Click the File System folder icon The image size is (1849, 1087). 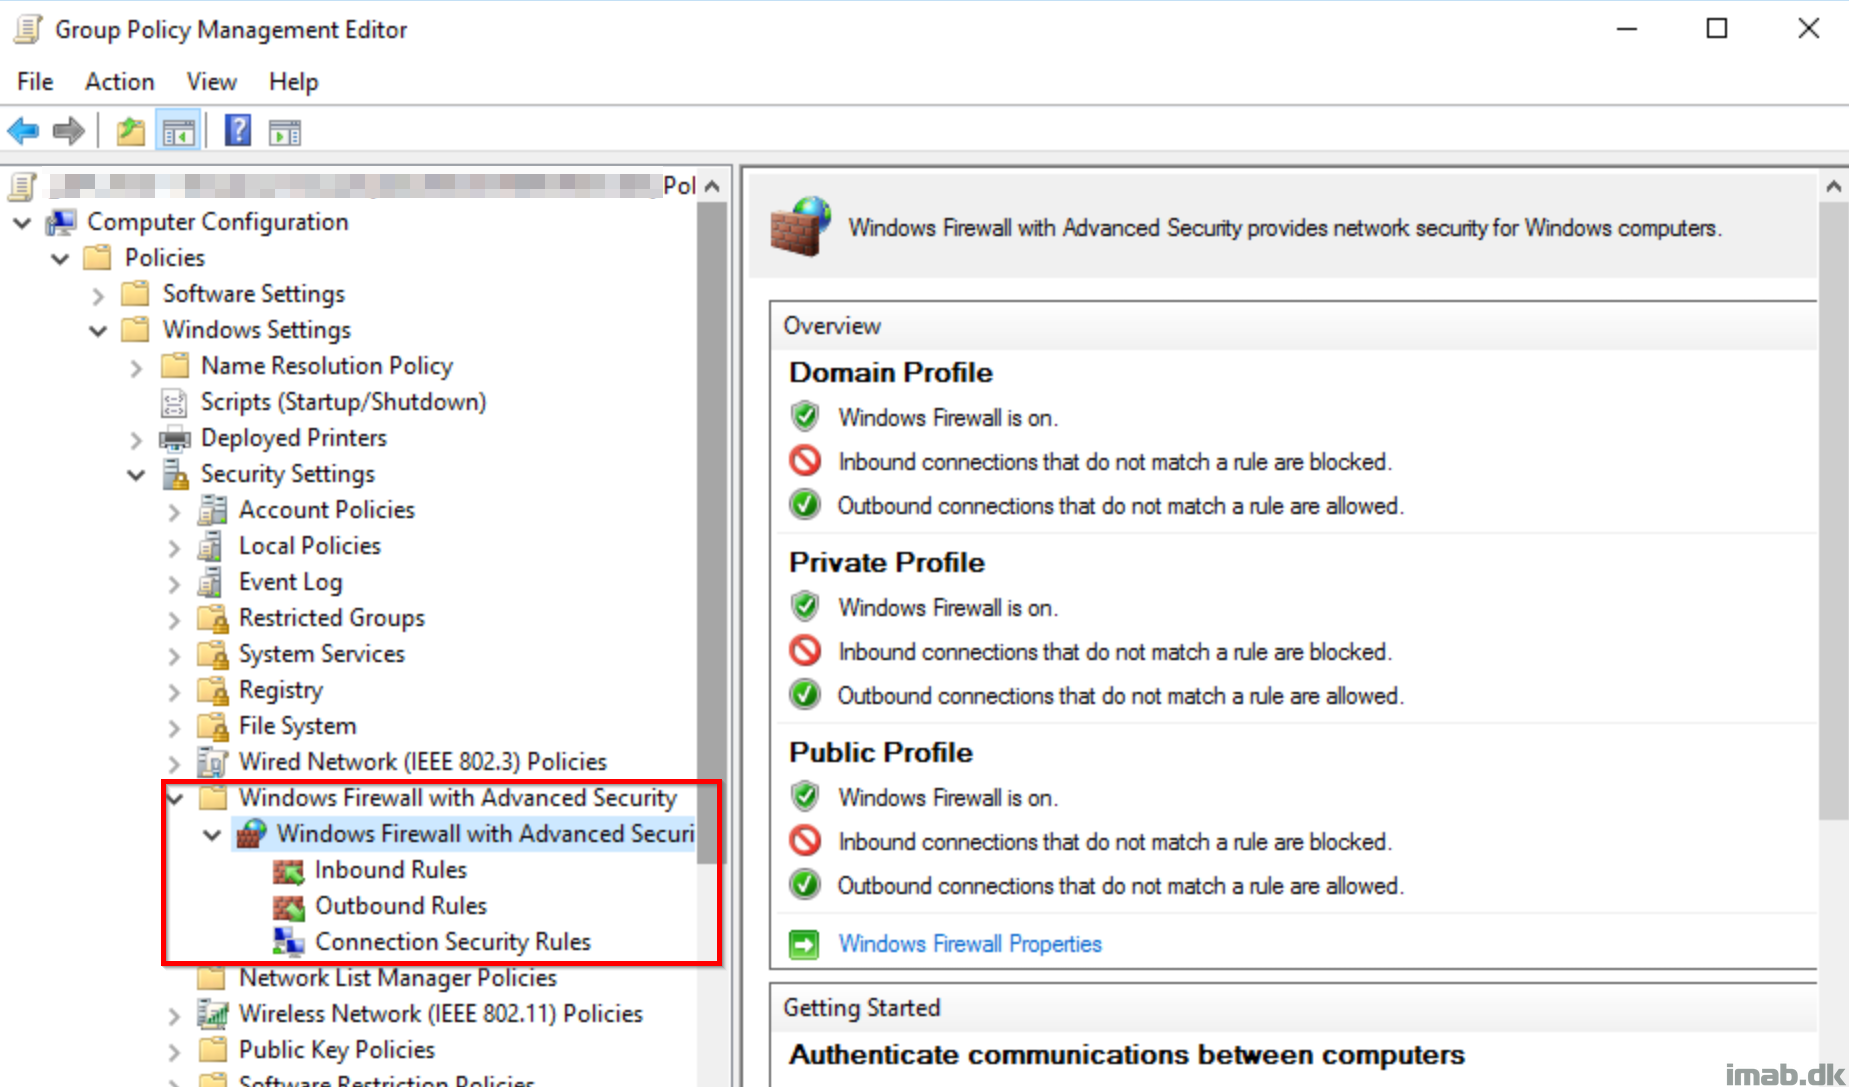pyautogui.click(x=213, y=726)
